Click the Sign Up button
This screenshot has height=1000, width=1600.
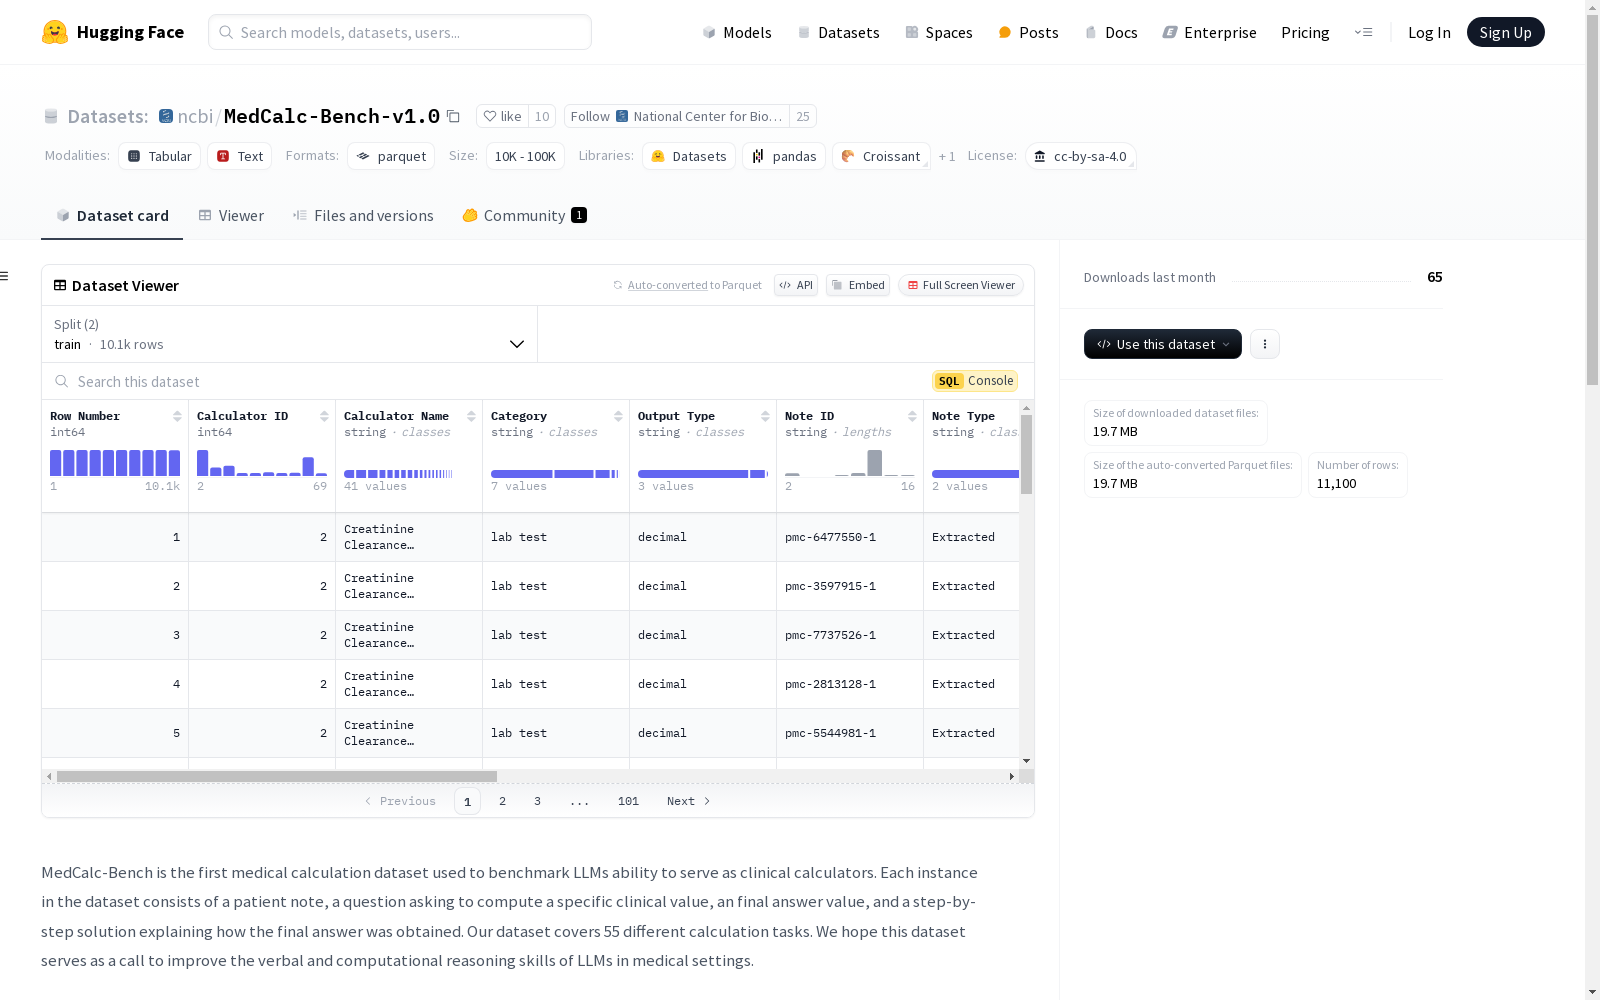1505,32
